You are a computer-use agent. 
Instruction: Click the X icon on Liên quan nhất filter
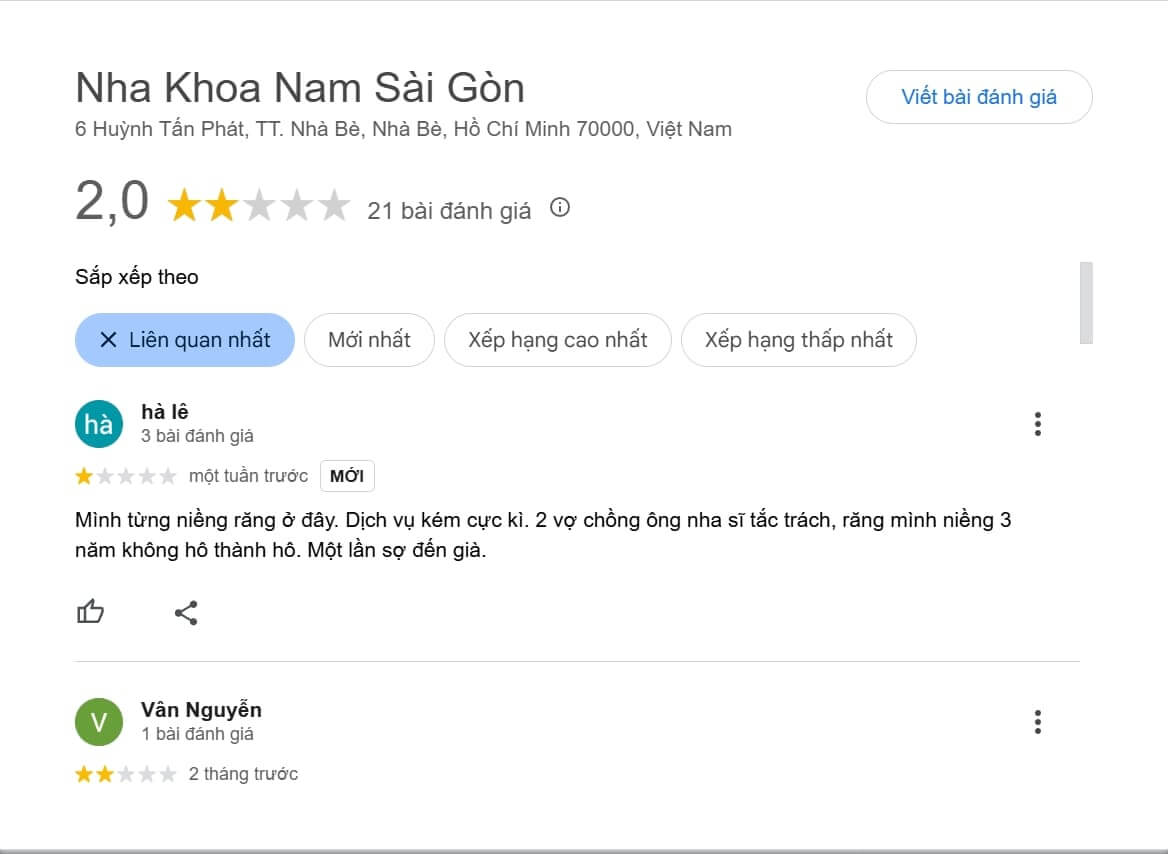108,340
